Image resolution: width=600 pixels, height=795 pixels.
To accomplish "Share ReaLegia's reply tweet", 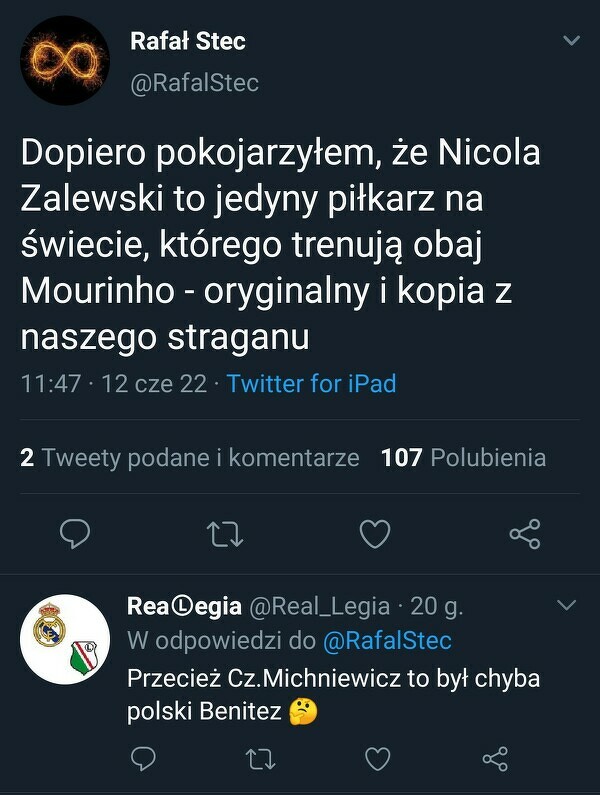I will click(x=494, y=761).
